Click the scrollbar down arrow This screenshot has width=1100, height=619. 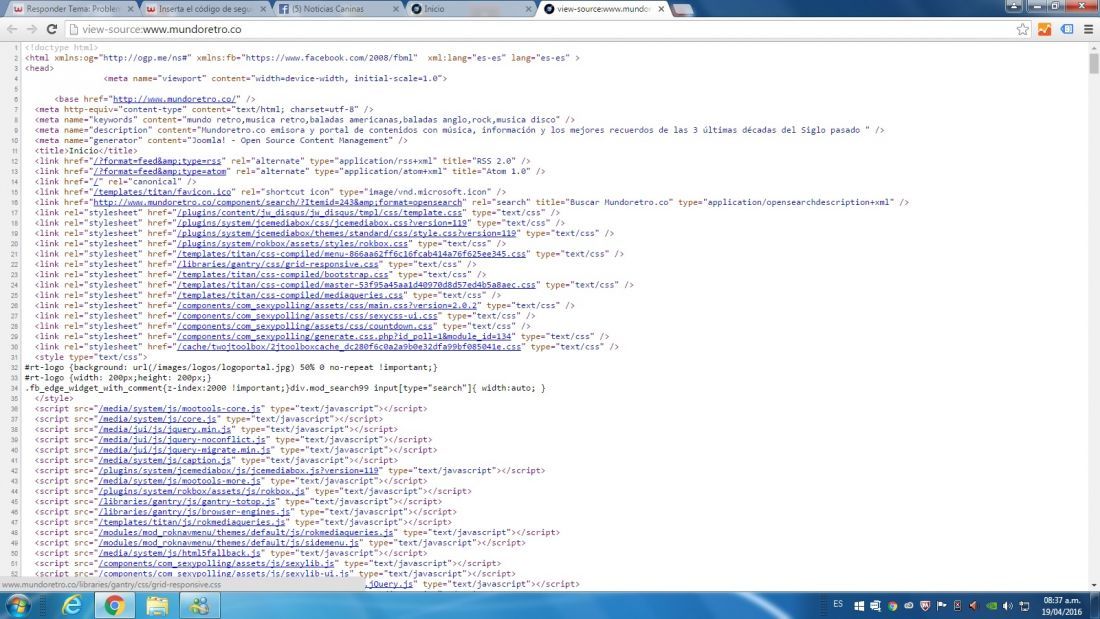pos(1094,585)
